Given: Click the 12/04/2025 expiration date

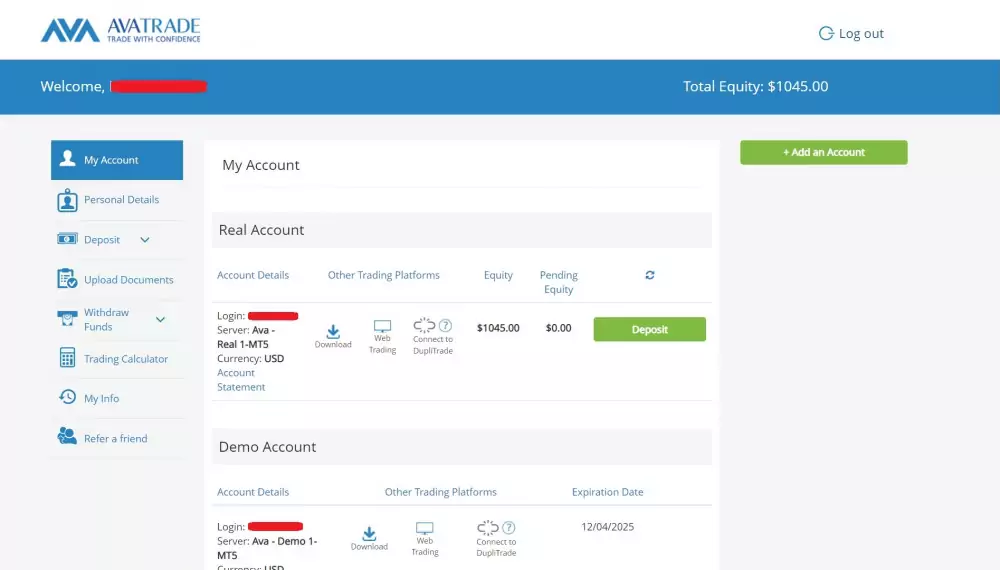Looking at the screenshot, I should (x=608, y=527).
